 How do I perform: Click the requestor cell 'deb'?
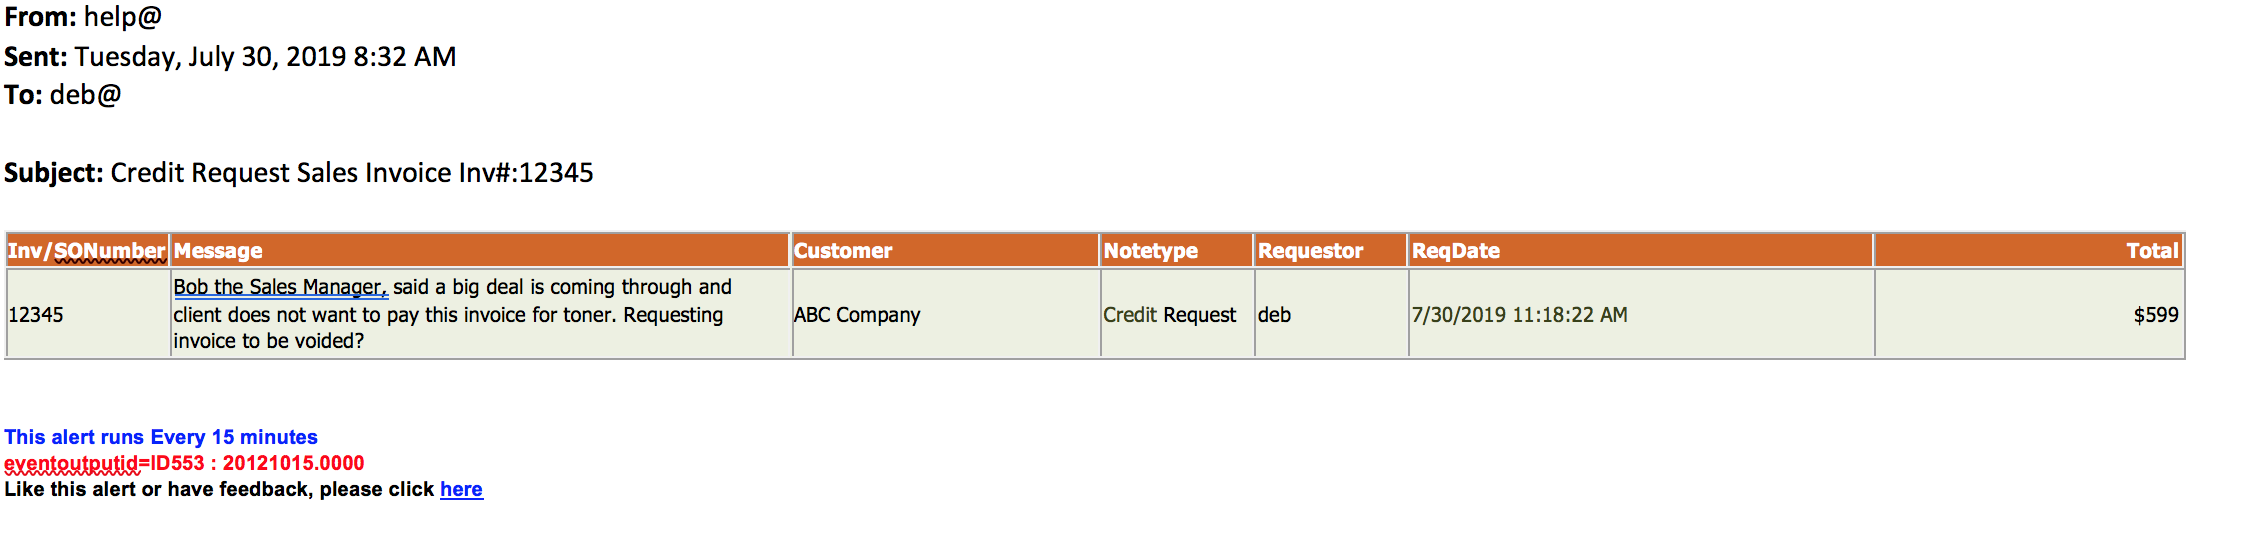(x=1330, y=314)
